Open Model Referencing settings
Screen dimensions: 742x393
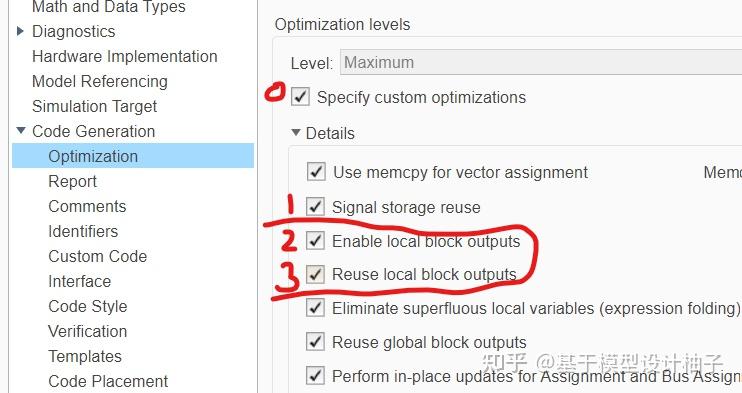[x=100, y=81]
